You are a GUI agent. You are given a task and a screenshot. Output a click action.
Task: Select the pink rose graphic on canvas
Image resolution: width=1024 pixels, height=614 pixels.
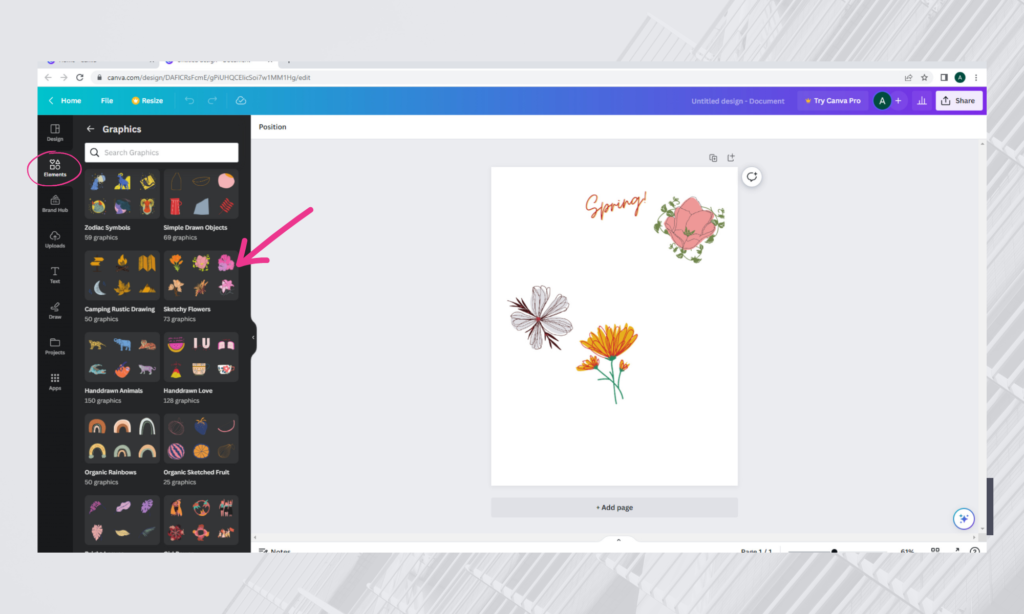point(690,229)
